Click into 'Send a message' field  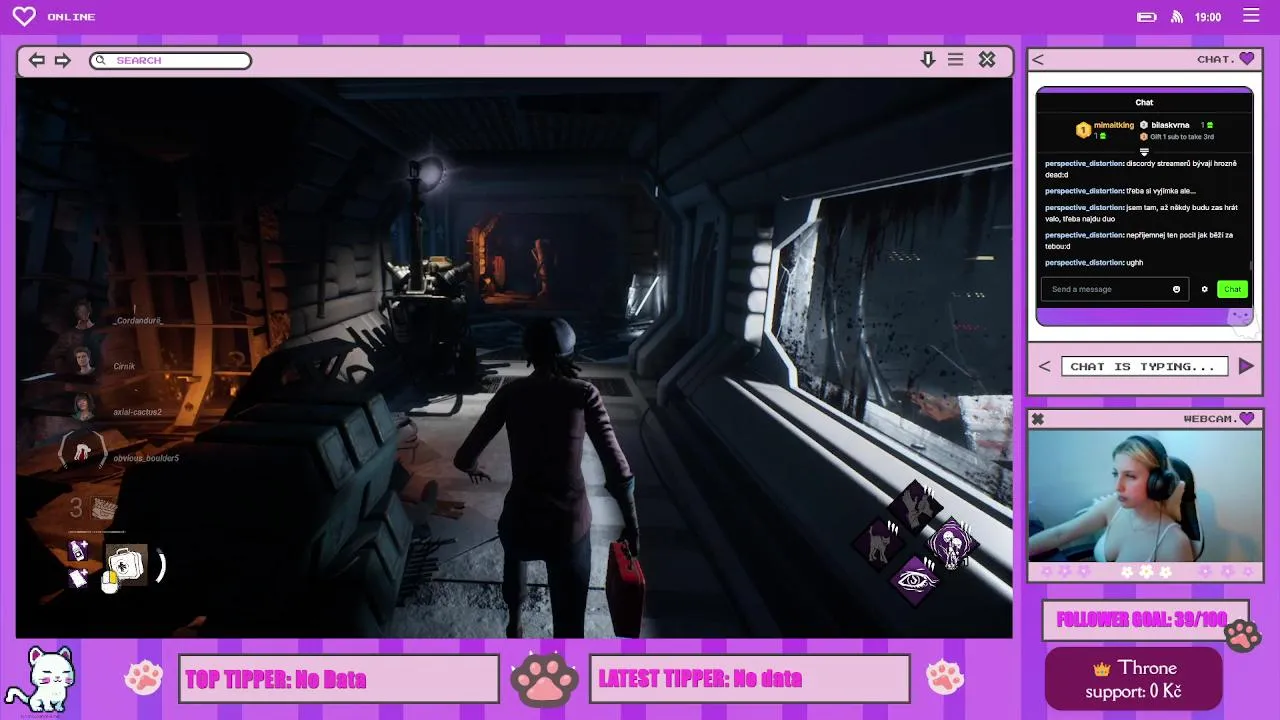tap(1114, 289)
